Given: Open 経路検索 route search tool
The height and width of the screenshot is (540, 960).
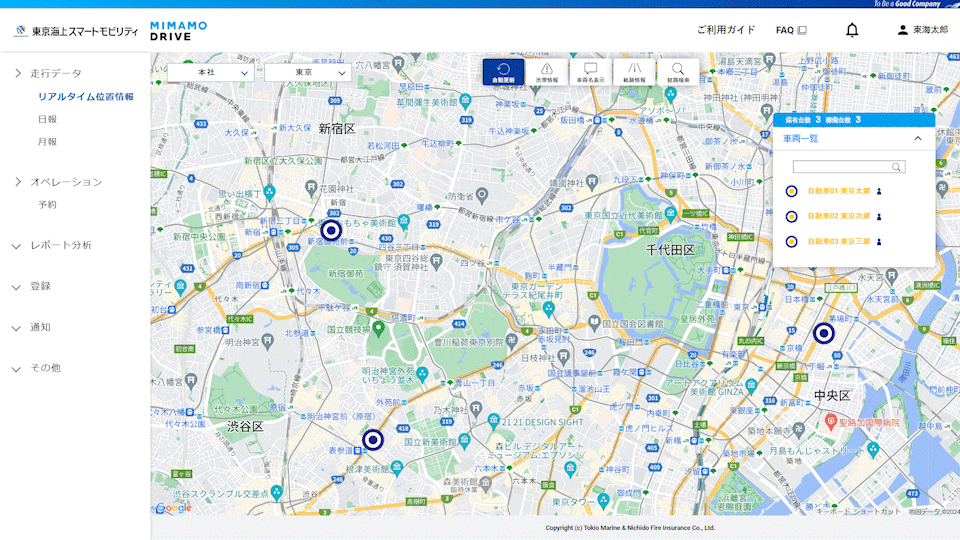Looking at the screenshot, I should click(x=678, y=72).
